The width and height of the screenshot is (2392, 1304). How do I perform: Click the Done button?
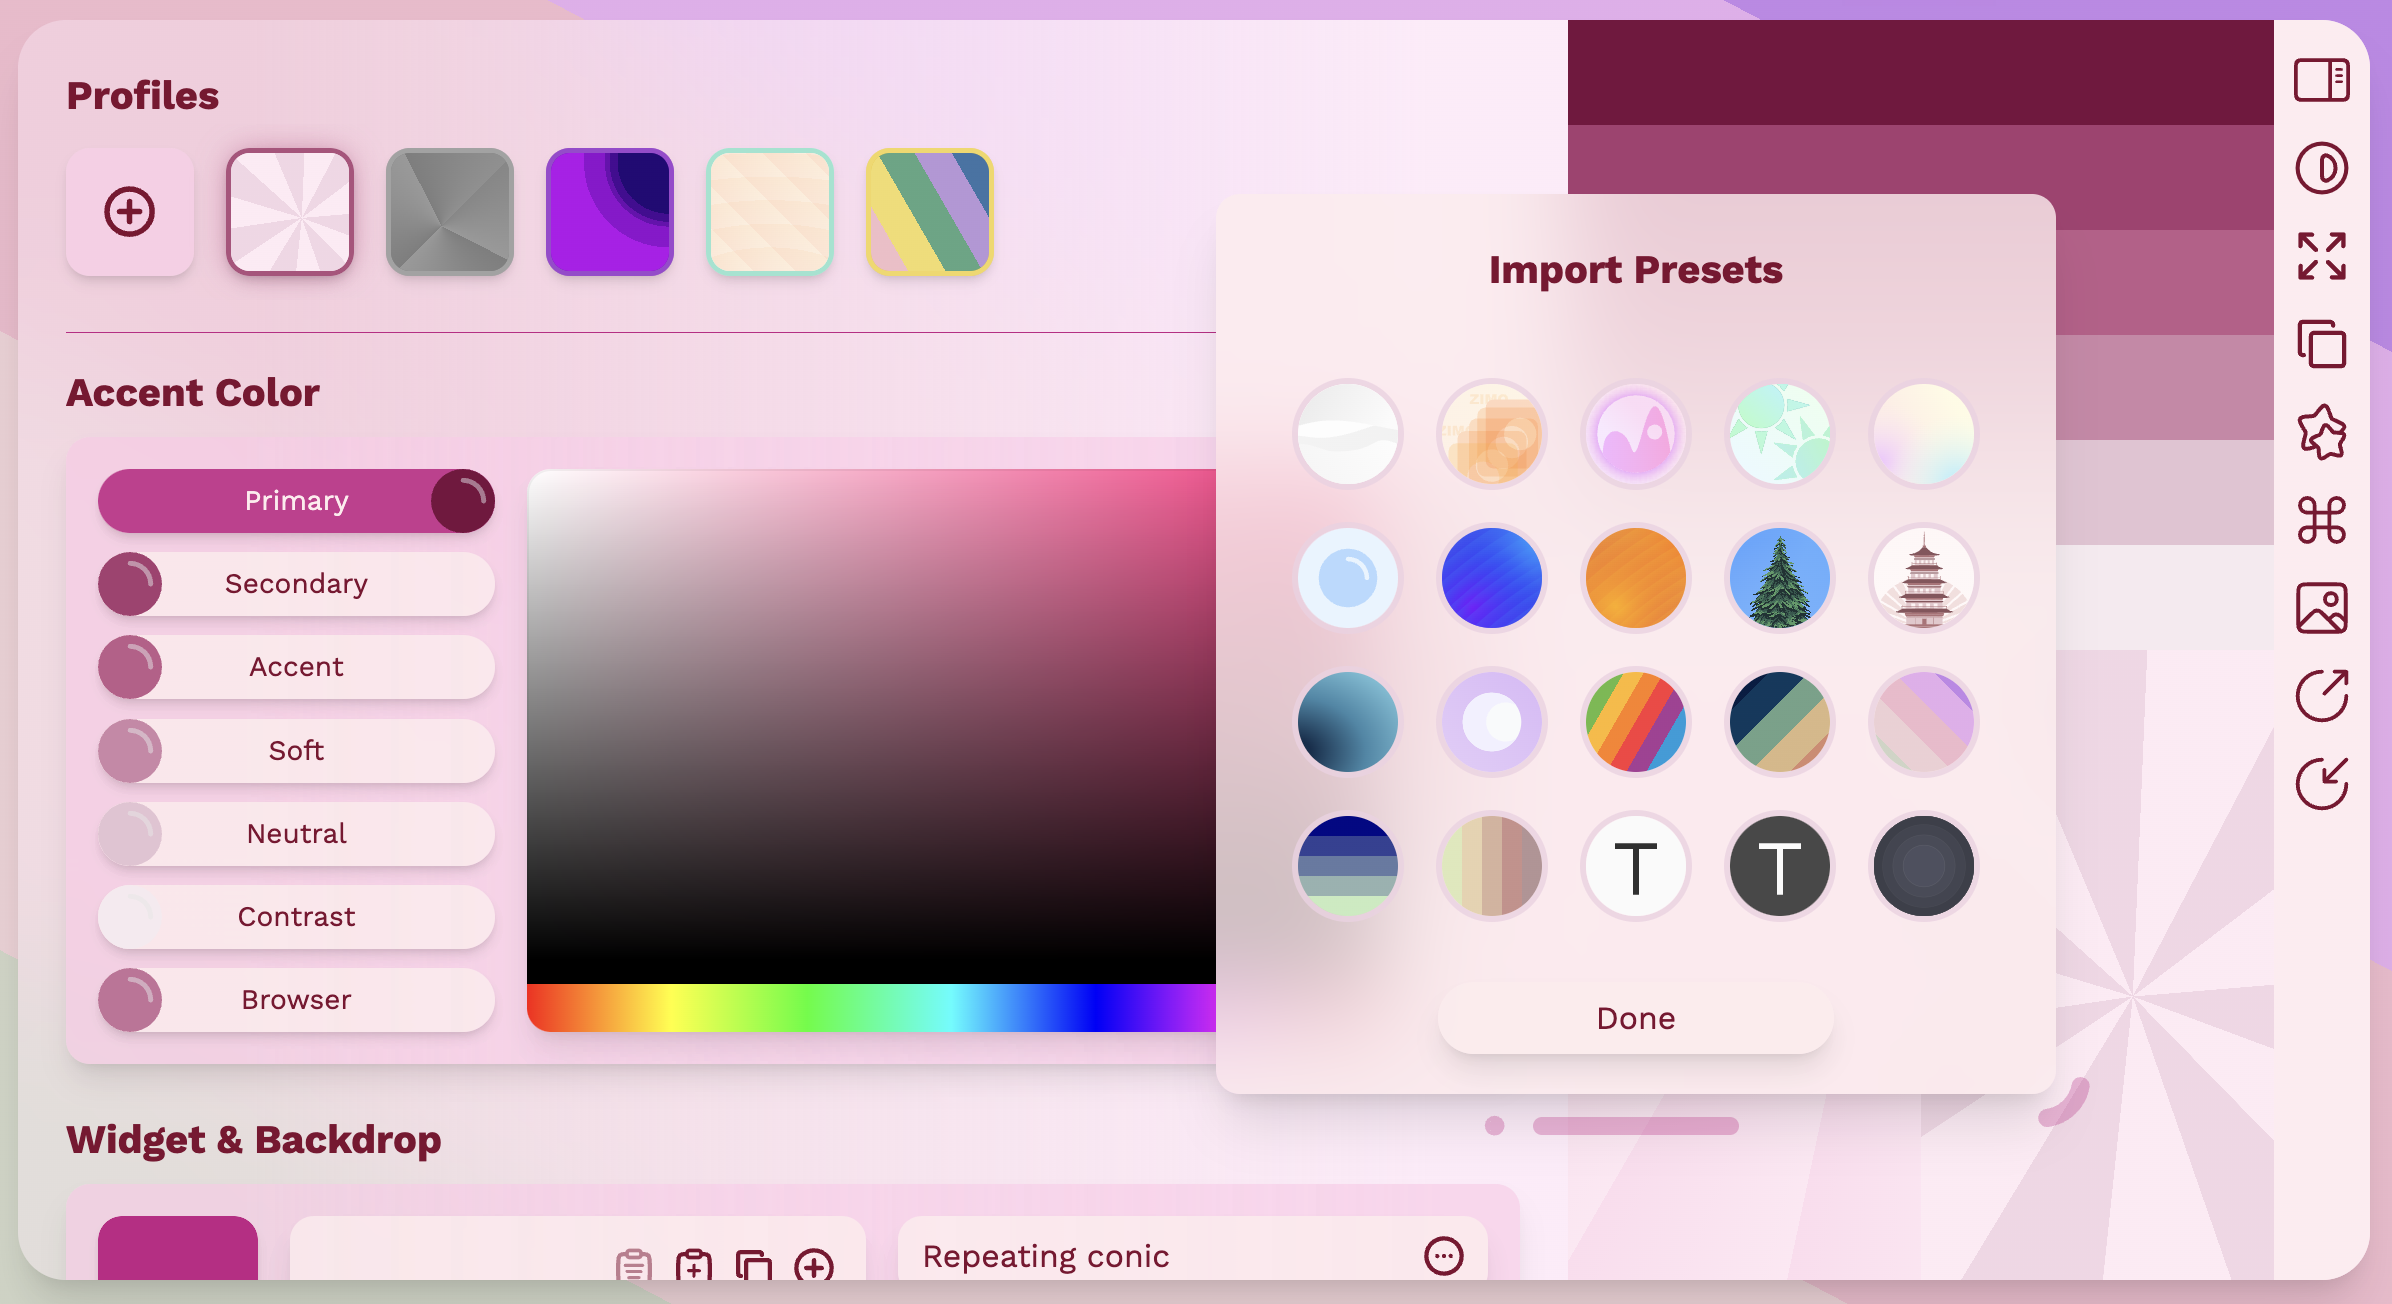[x=1635, y=1018]
